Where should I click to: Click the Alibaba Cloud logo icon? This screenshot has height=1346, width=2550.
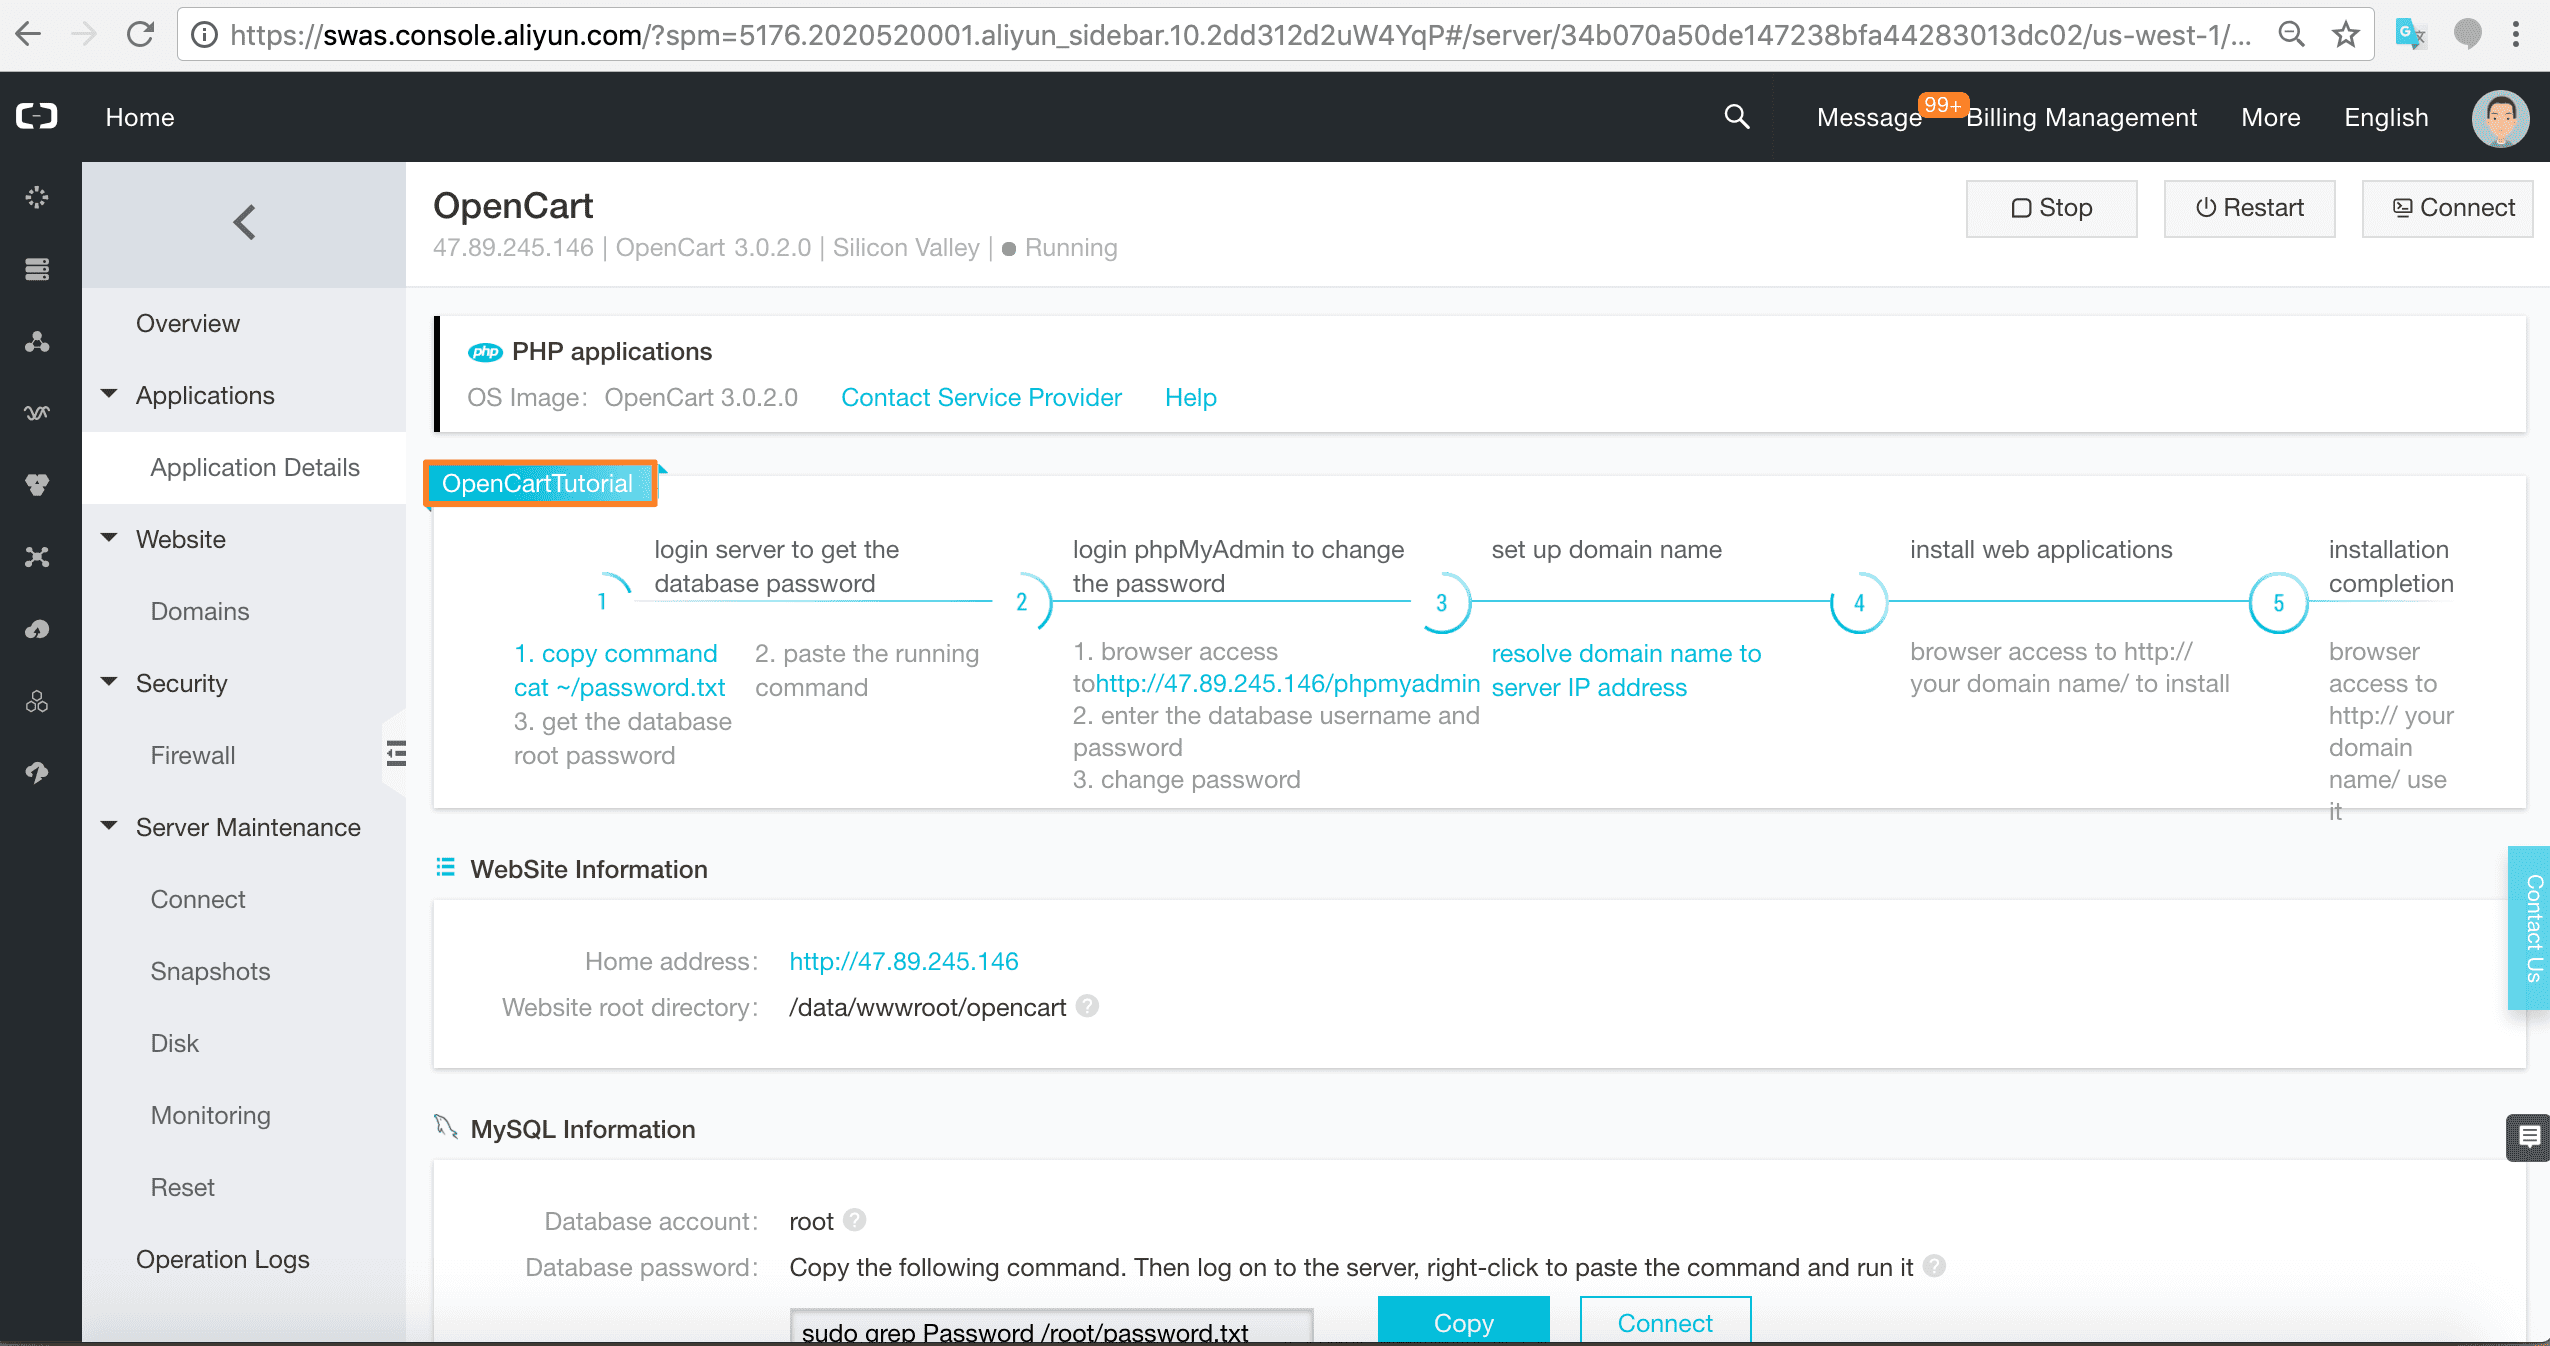click(37, 117)
